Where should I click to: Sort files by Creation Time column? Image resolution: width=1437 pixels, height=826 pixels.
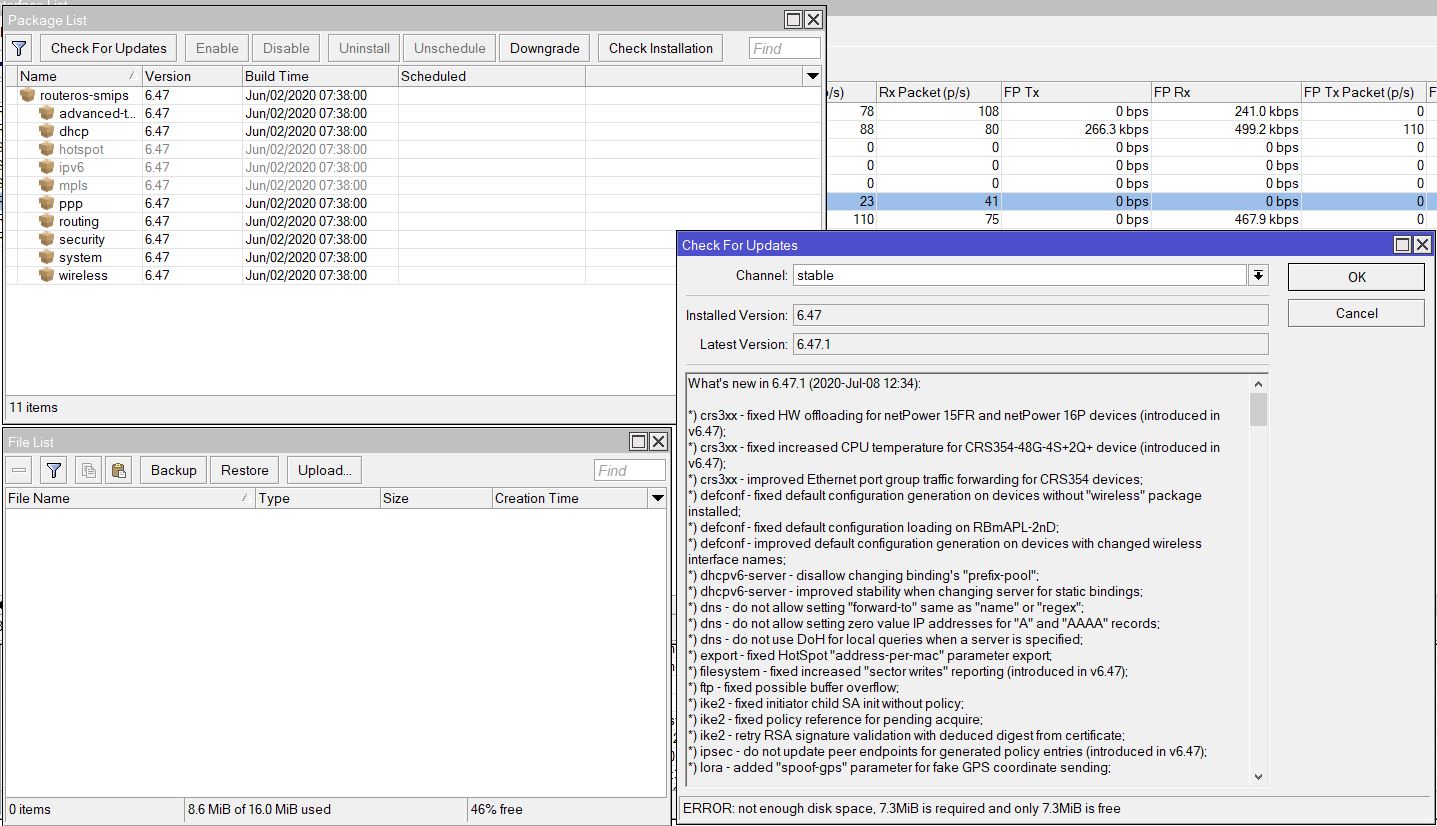[570, 498]
